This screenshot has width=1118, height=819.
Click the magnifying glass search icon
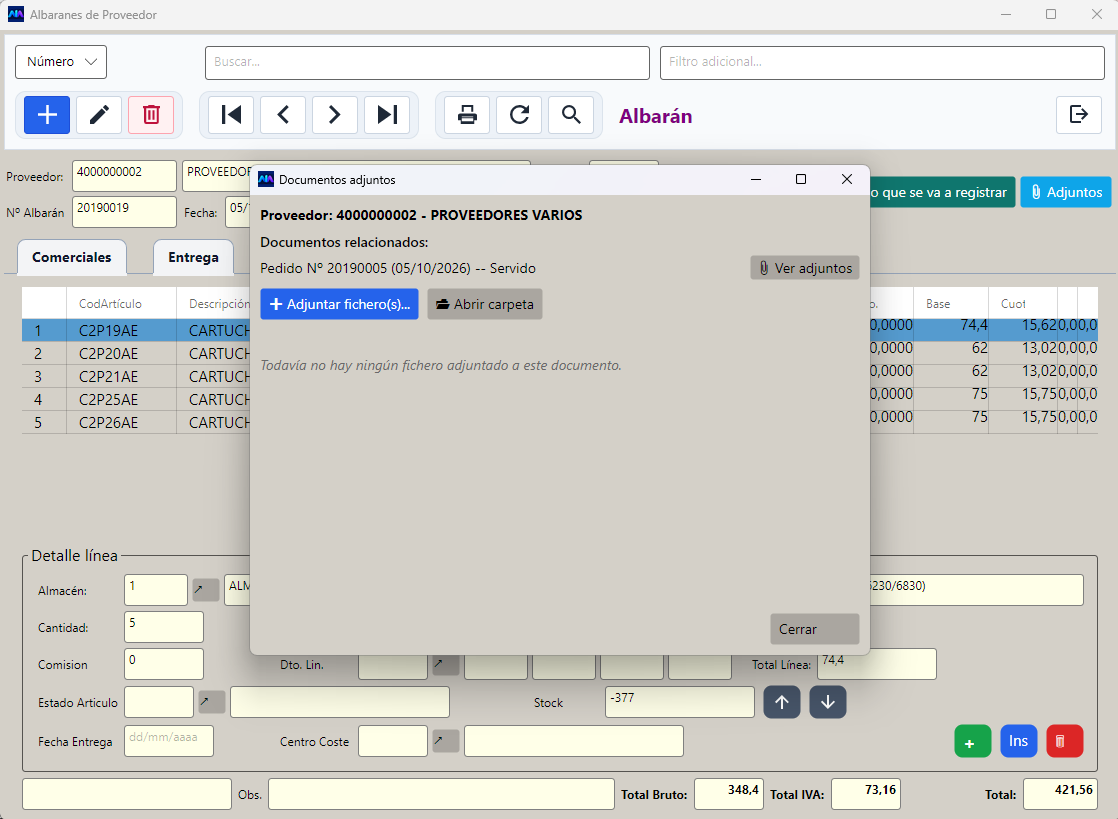[x=571, y=115]
